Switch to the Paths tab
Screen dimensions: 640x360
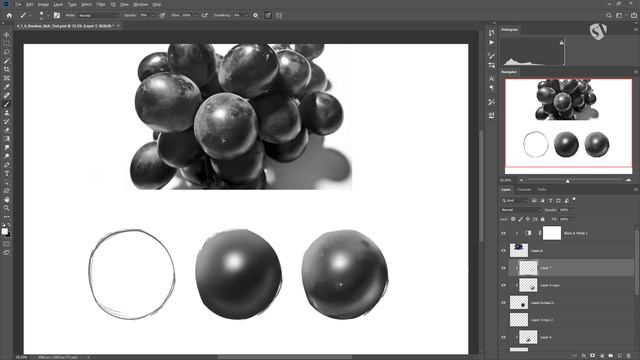[x=542, y=190]
